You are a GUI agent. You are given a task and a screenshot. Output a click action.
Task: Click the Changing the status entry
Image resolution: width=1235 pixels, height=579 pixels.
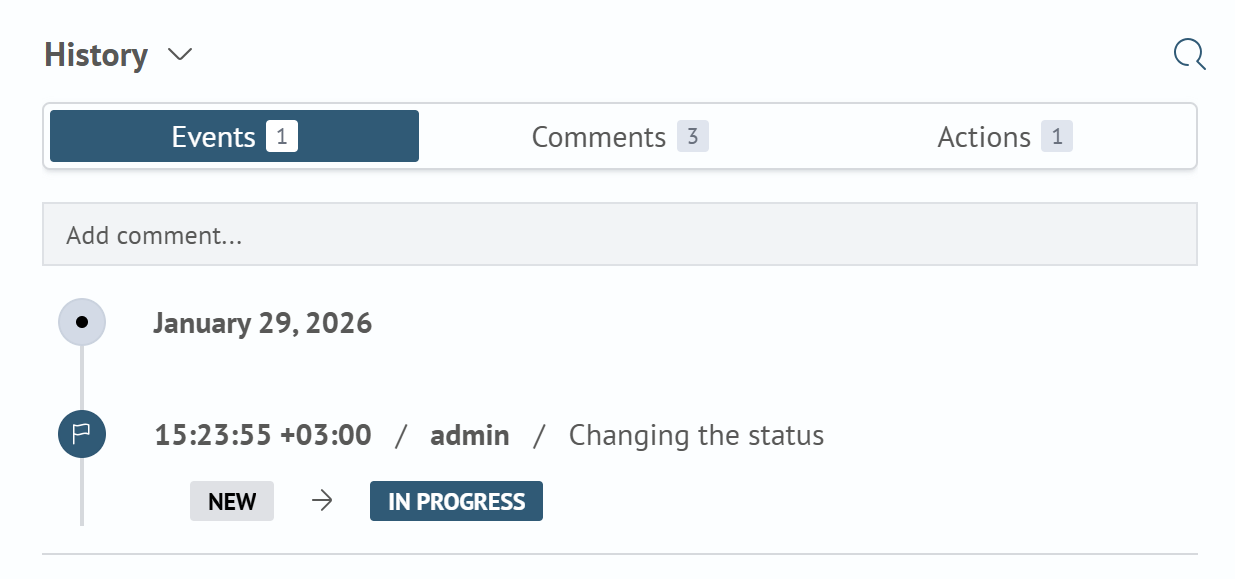[x=696, y=435]
